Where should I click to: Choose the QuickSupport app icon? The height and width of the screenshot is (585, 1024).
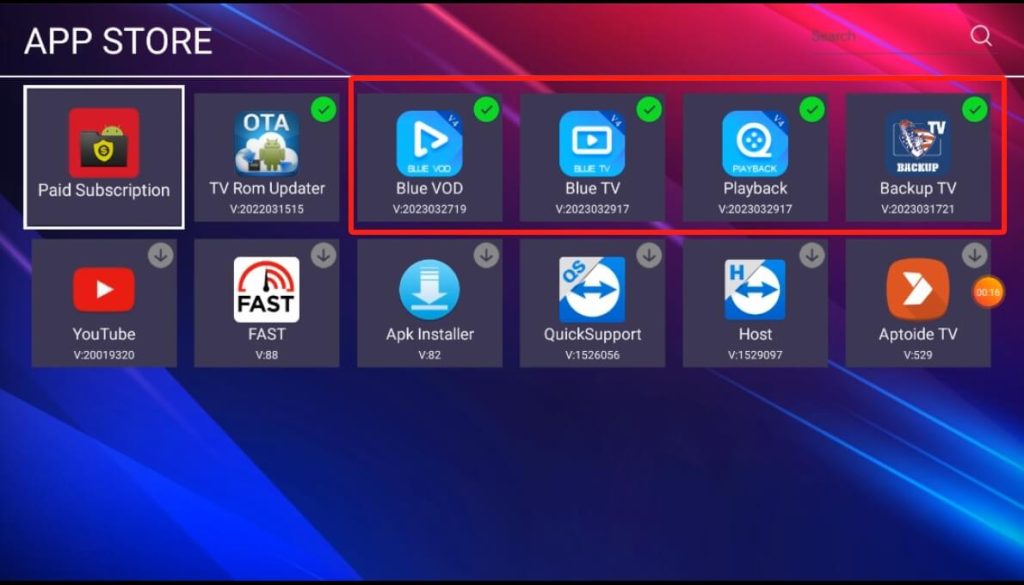(592, 289)
